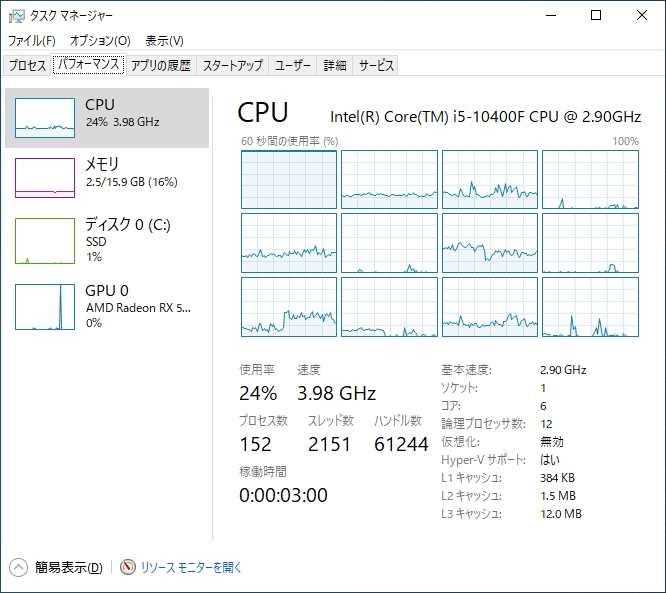
Task: Collapse view with the 簡易表示 chevron
Action: [x=18, y=568]
